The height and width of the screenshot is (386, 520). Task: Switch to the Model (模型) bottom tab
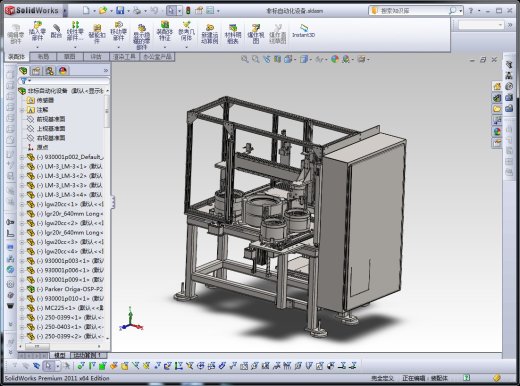click(x=60, y=355)
